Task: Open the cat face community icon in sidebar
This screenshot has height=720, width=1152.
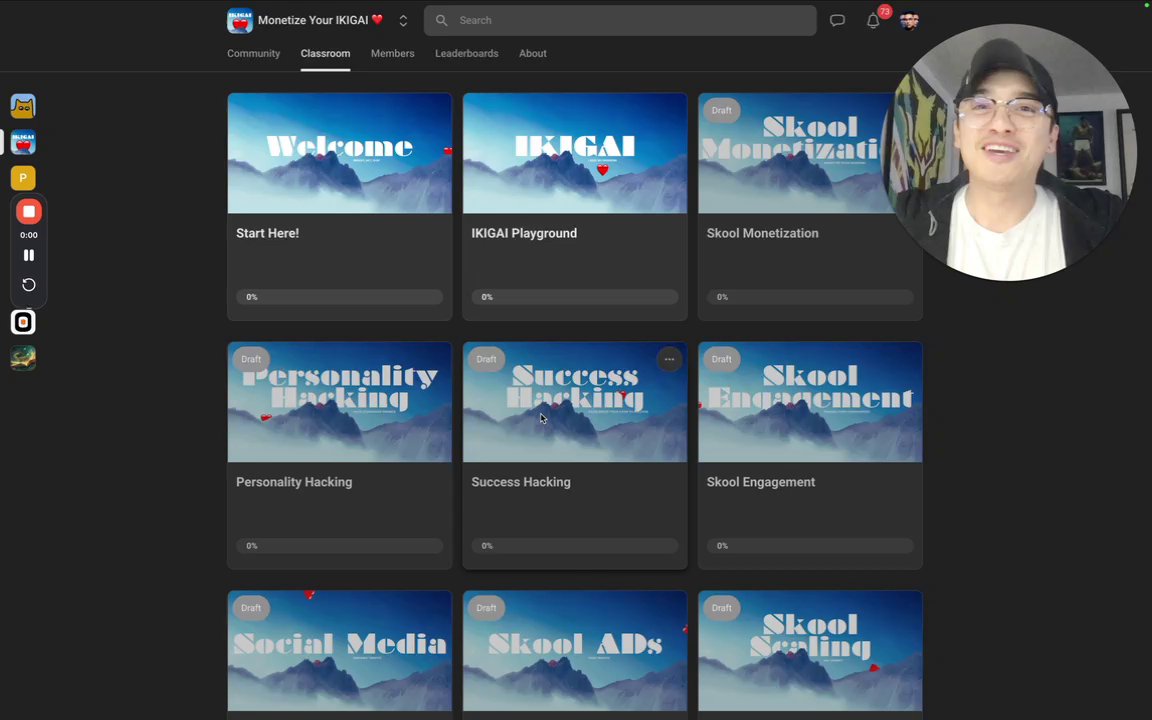Action: click(x=23, y=107)
